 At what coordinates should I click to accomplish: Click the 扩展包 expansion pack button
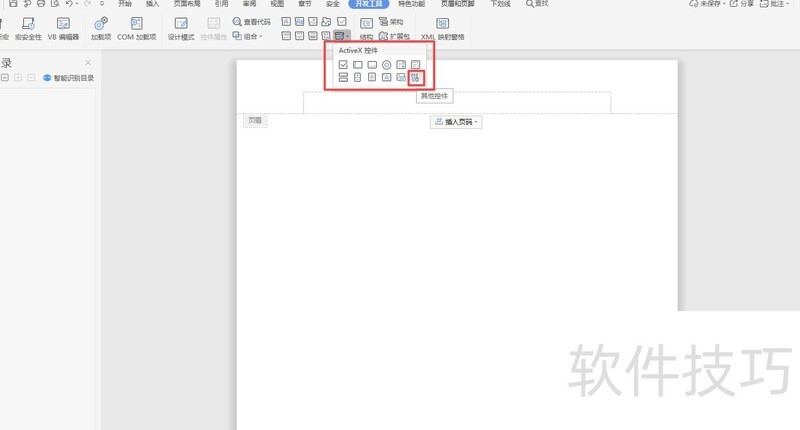click(x=394, y=36)
